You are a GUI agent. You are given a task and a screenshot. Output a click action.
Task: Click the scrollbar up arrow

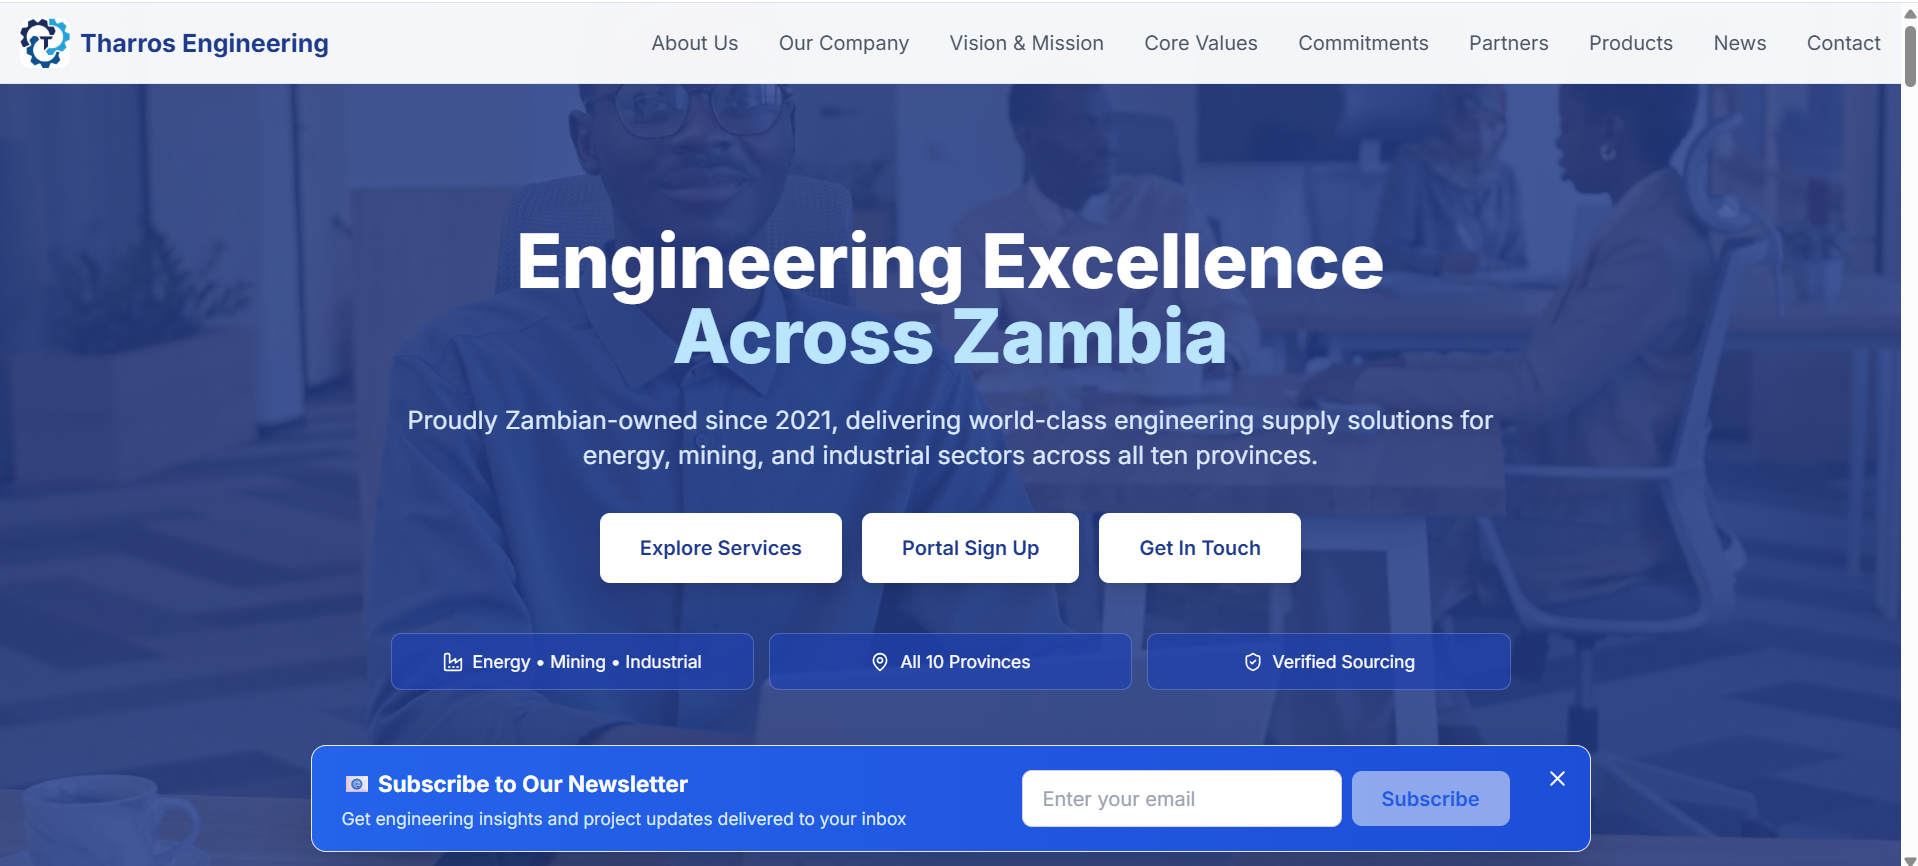click(x=1910, y=14)
